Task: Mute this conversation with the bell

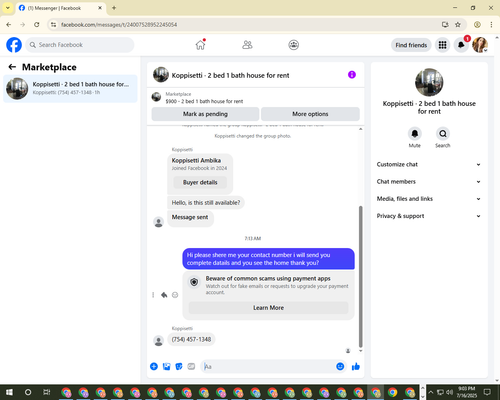Action: click(415, 134)
